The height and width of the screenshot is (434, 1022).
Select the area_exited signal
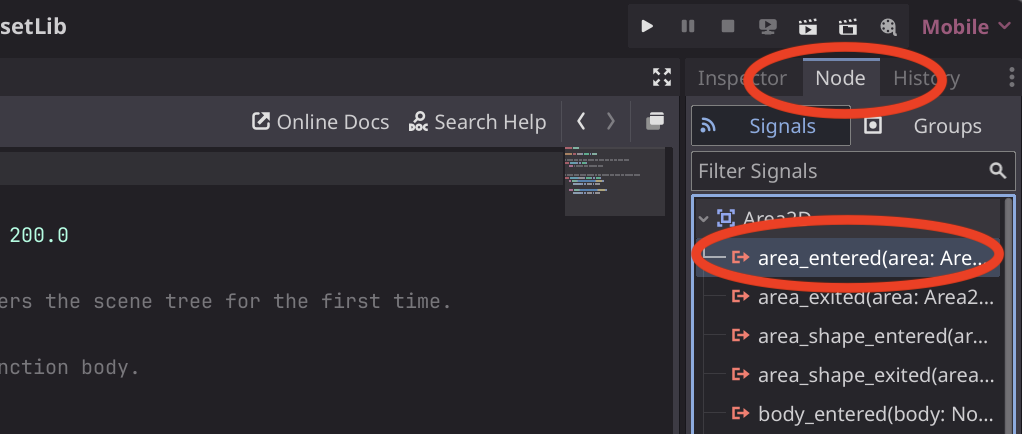[874, 297]
